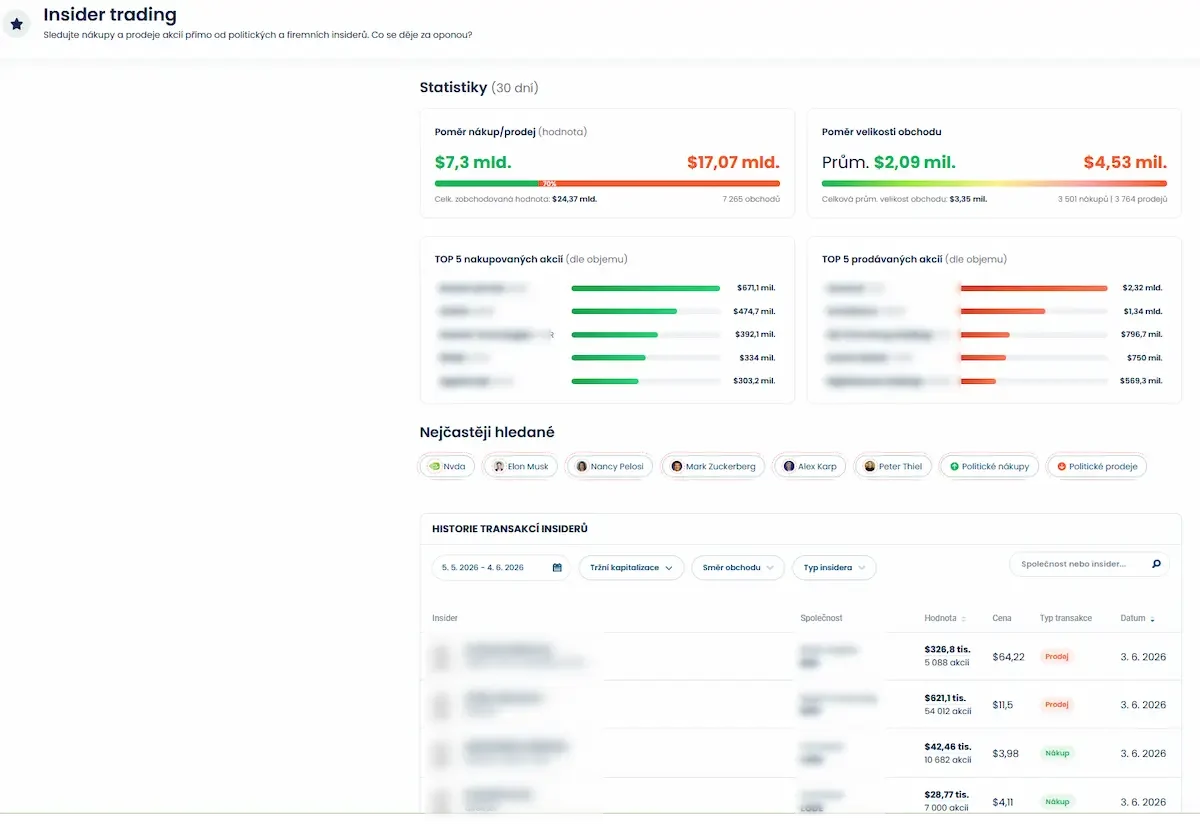Click the $4,11 price cell
This screenshot has width=1200, height=825.
pyautogui.click(x=1004, y=801)
